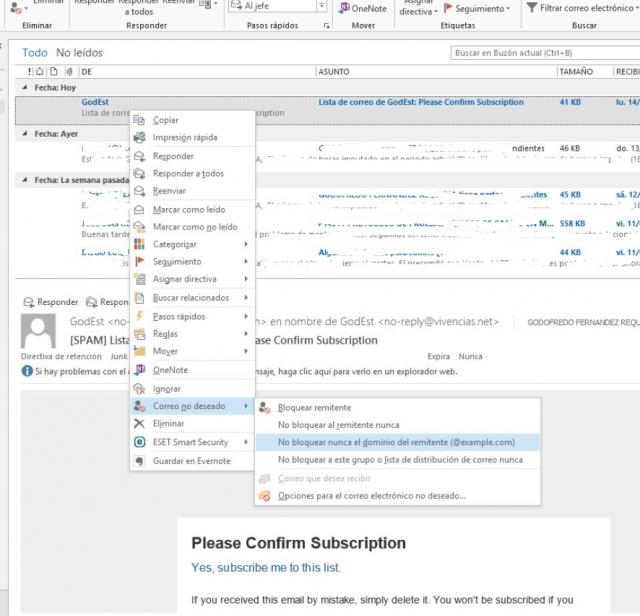This screenshot has height=616, width=640.
Task: Expand the Pasos rápidos gallery dropdown arrow
Action: (x=322, y=6)
